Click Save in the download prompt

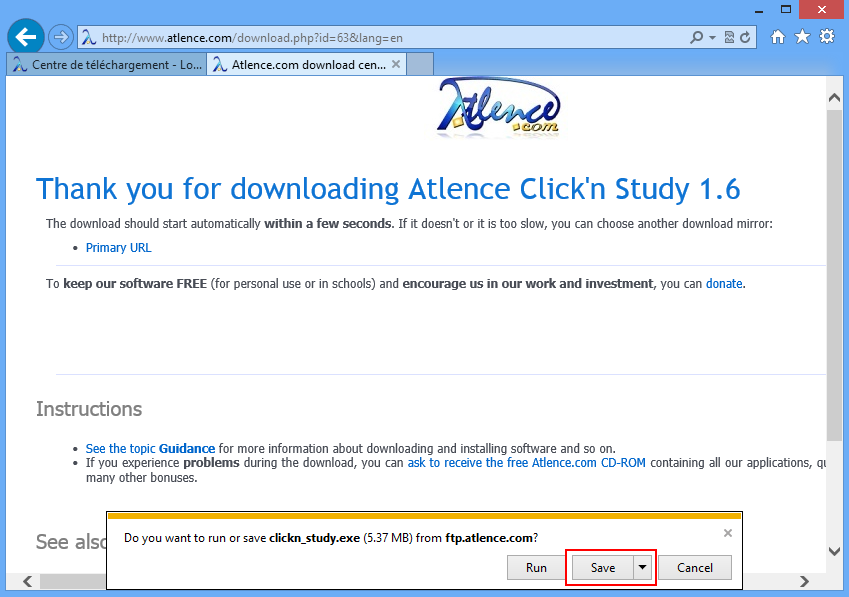click(x=602, y=568)
